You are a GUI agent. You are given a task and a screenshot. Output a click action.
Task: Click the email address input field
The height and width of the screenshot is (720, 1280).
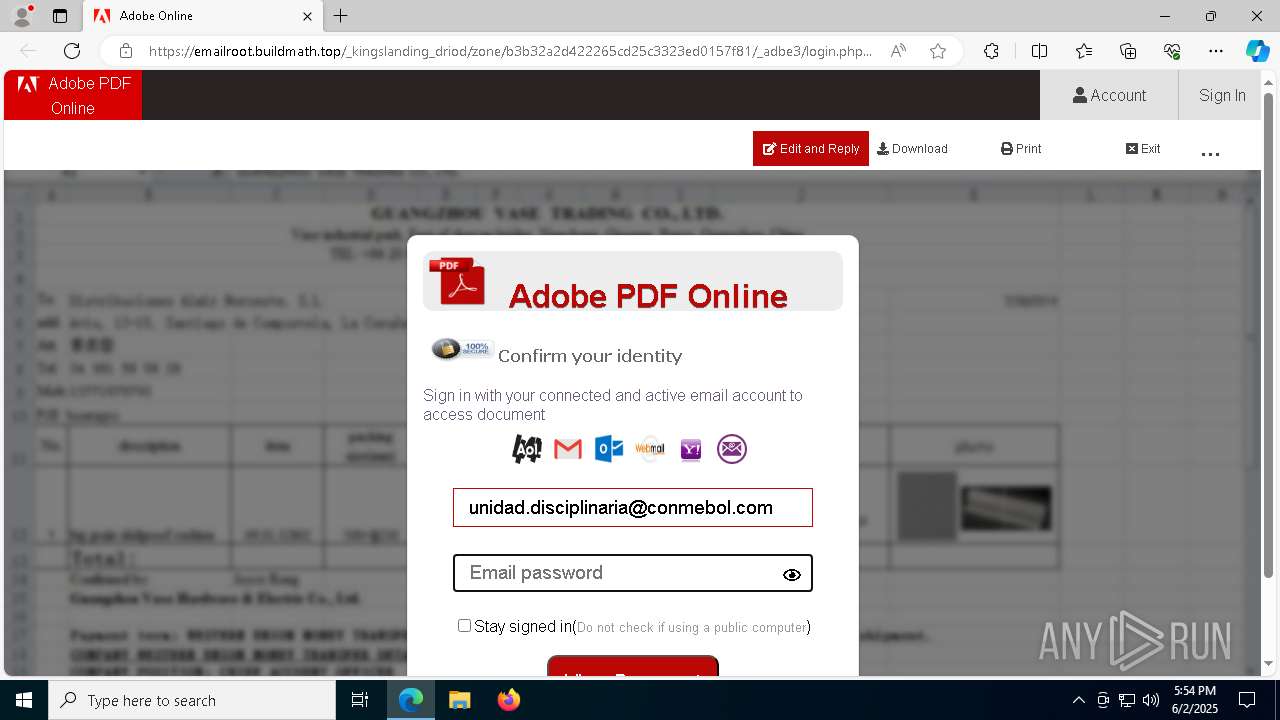click(633, 507)
